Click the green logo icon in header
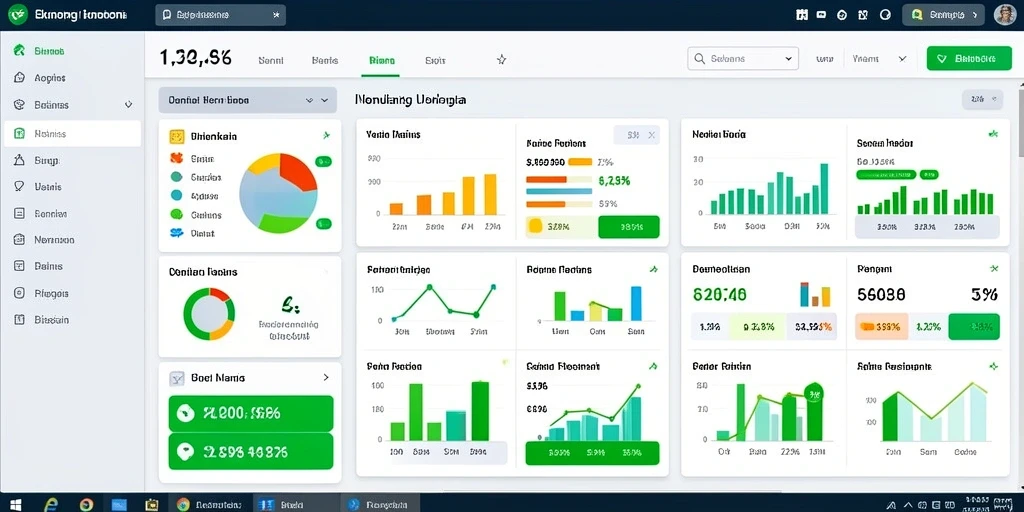1024x512 pixels. point(18,14)
